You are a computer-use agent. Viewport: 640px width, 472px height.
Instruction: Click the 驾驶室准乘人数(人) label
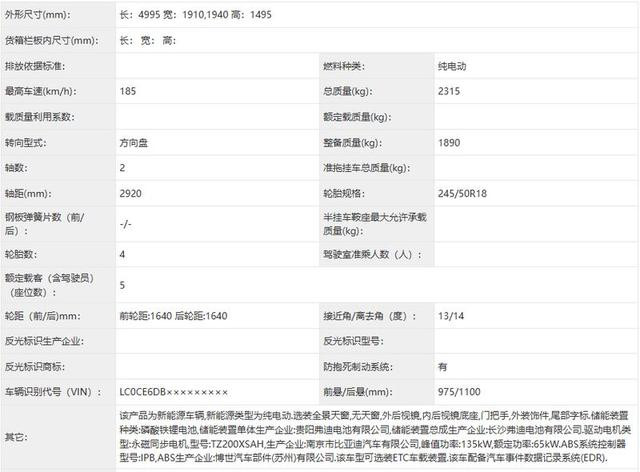pyautogui.click(x=372, y=254)
